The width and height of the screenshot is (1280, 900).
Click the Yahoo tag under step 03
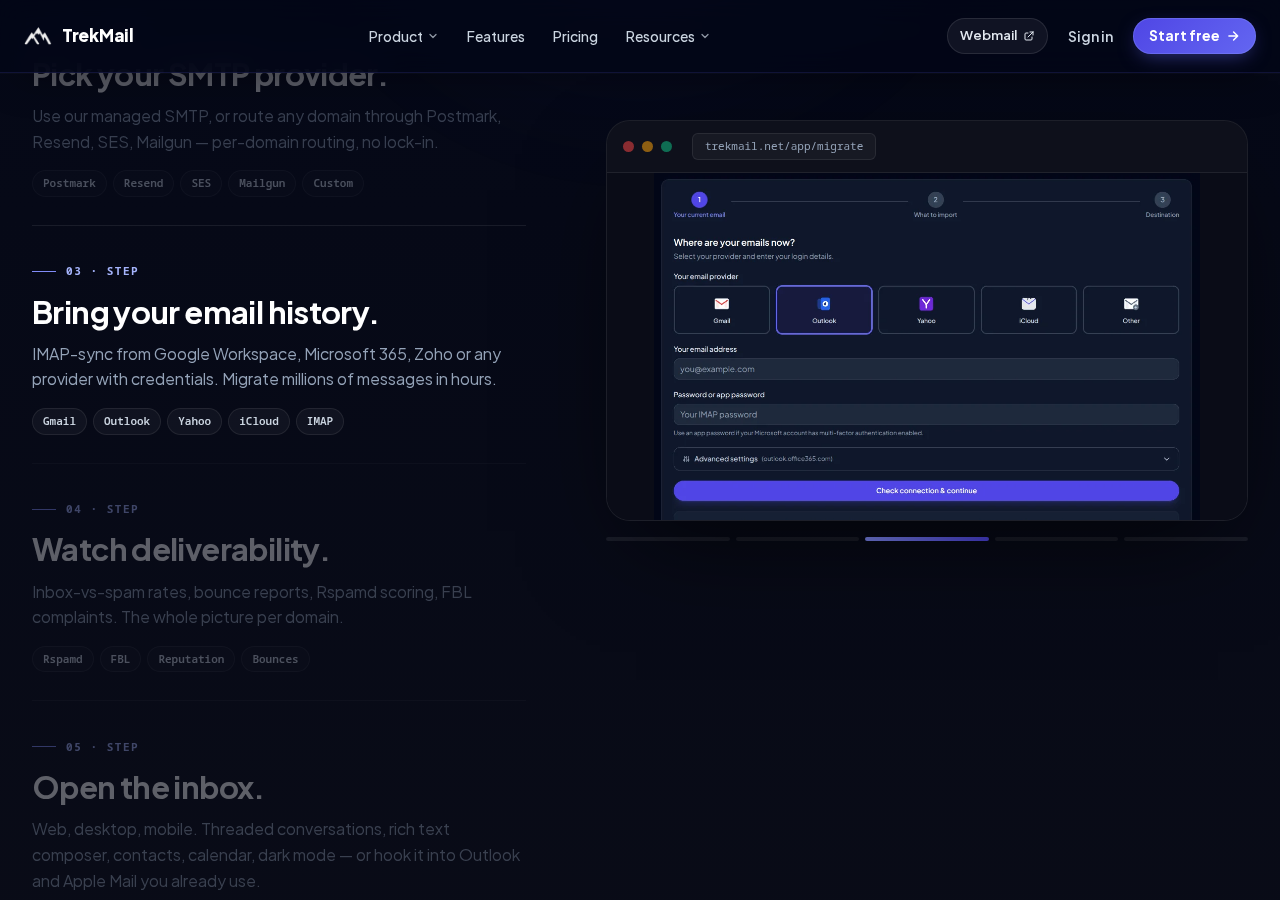(x=194, y=421)
